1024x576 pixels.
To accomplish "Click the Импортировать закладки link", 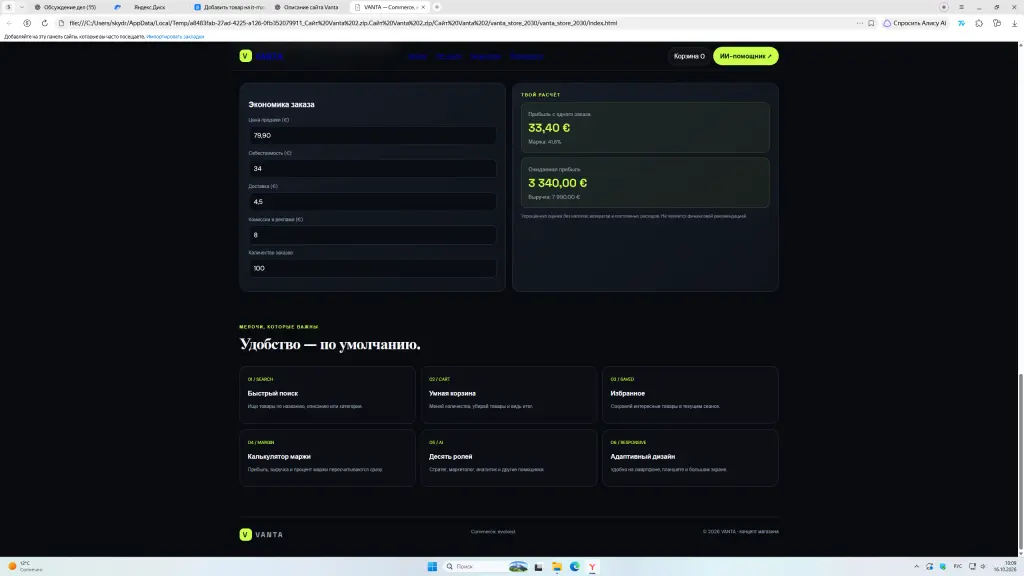I will (175, 37).
